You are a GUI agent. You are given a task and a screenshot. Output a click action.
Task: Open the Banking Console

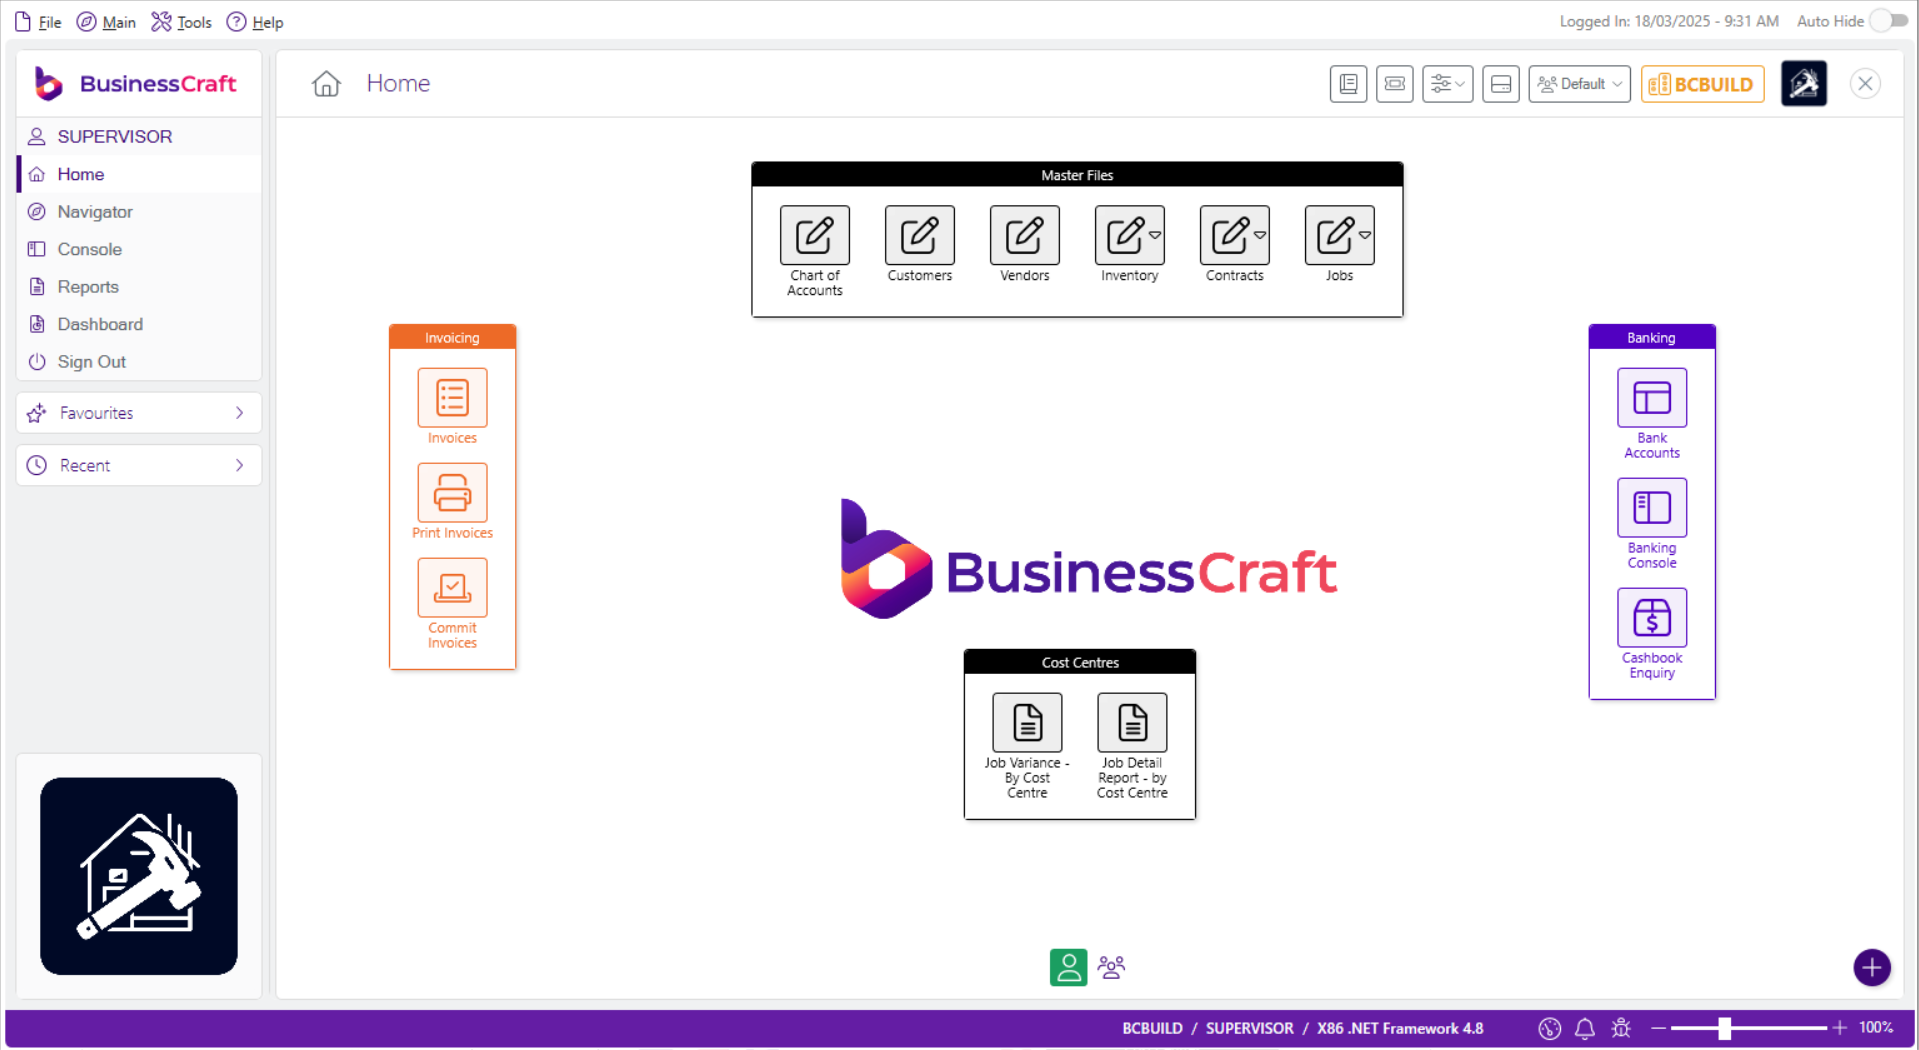(1651, 507)
